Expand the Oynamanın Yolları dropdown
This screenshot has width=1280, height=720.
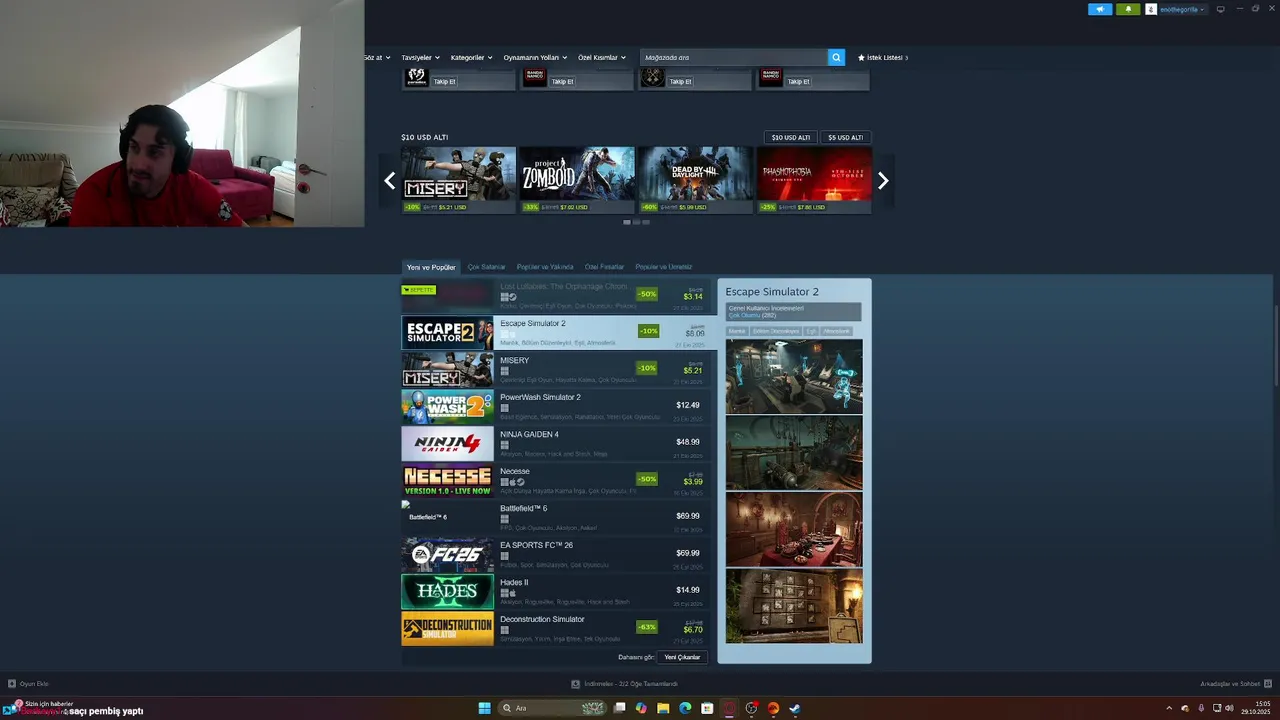coord(535,57)
